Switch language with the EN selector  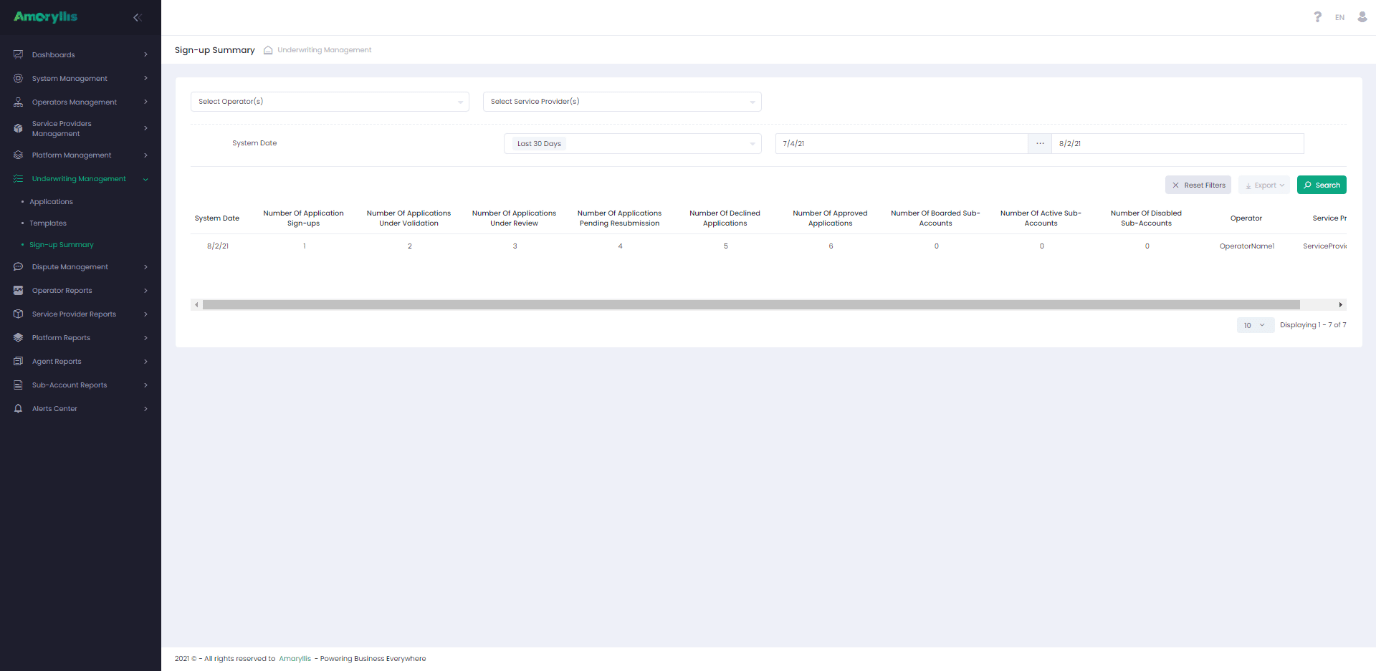tap(1340, 18)
